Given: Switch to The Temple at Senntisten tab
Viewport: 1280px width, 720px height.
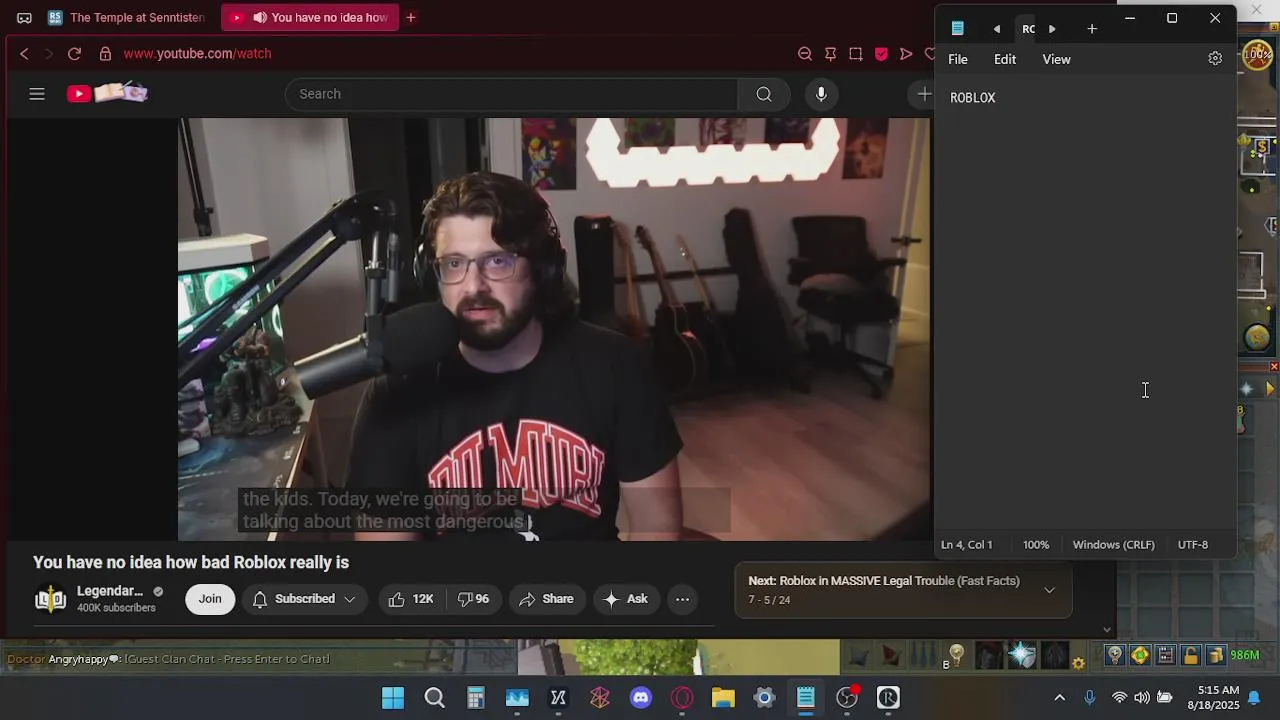Looking at the screenshot, I should tap(127, 18).
